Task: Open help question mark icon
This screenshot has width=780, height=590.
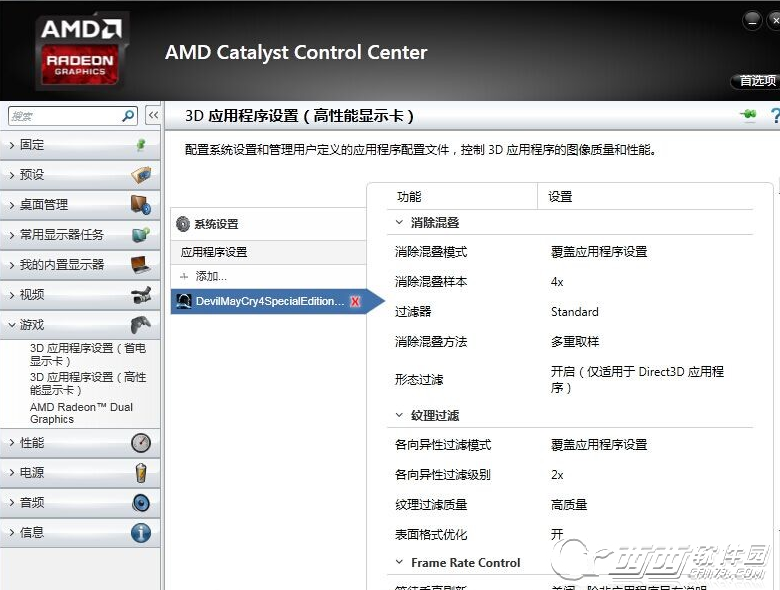Action: click(775, 115)
